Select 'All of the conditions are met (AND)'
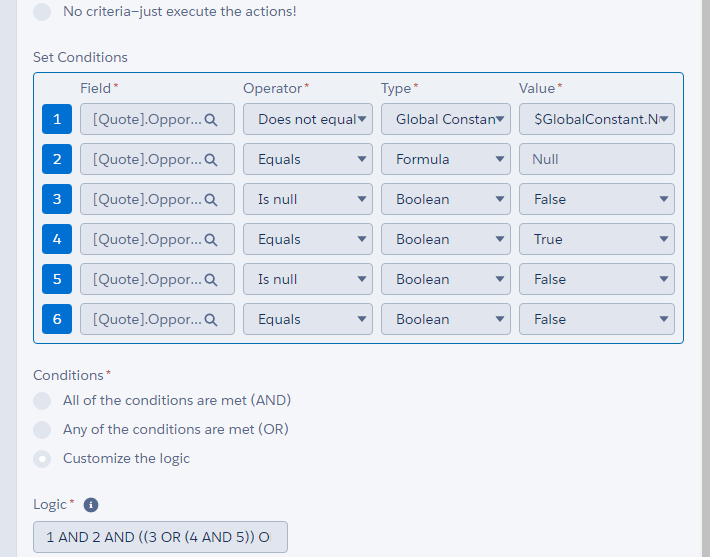The width and height of the screenshot is (710, 557). [x=42, y=401]
